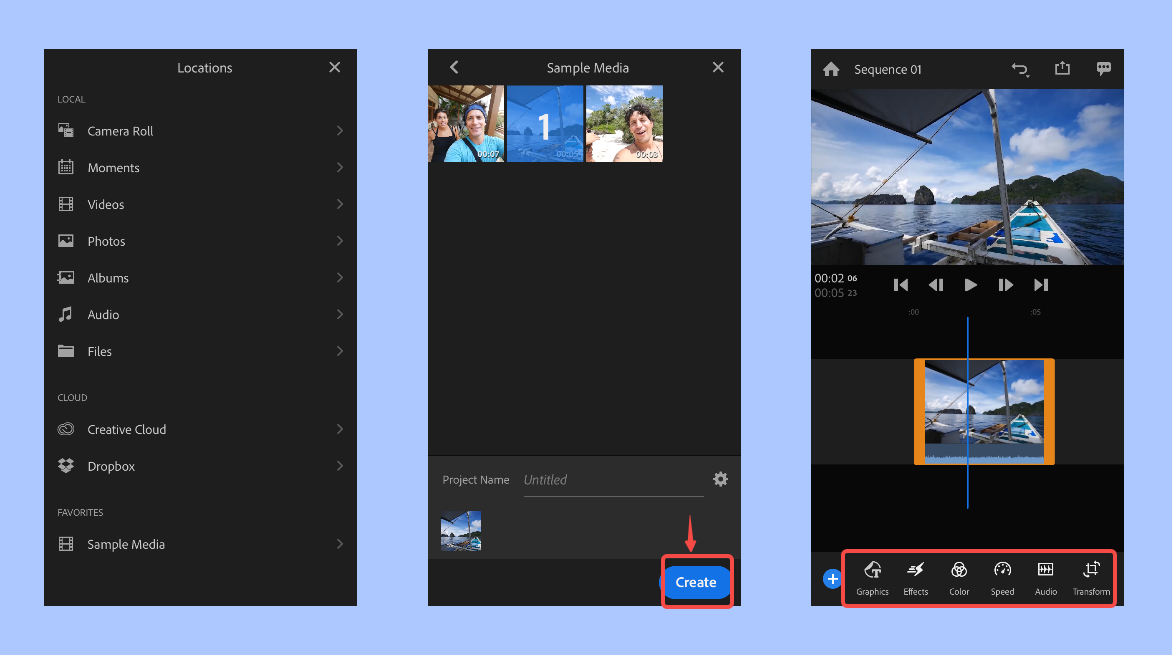Open the Files folder icon
The width and height of the screenshot is (1172, 655).
tap(66, 351)
